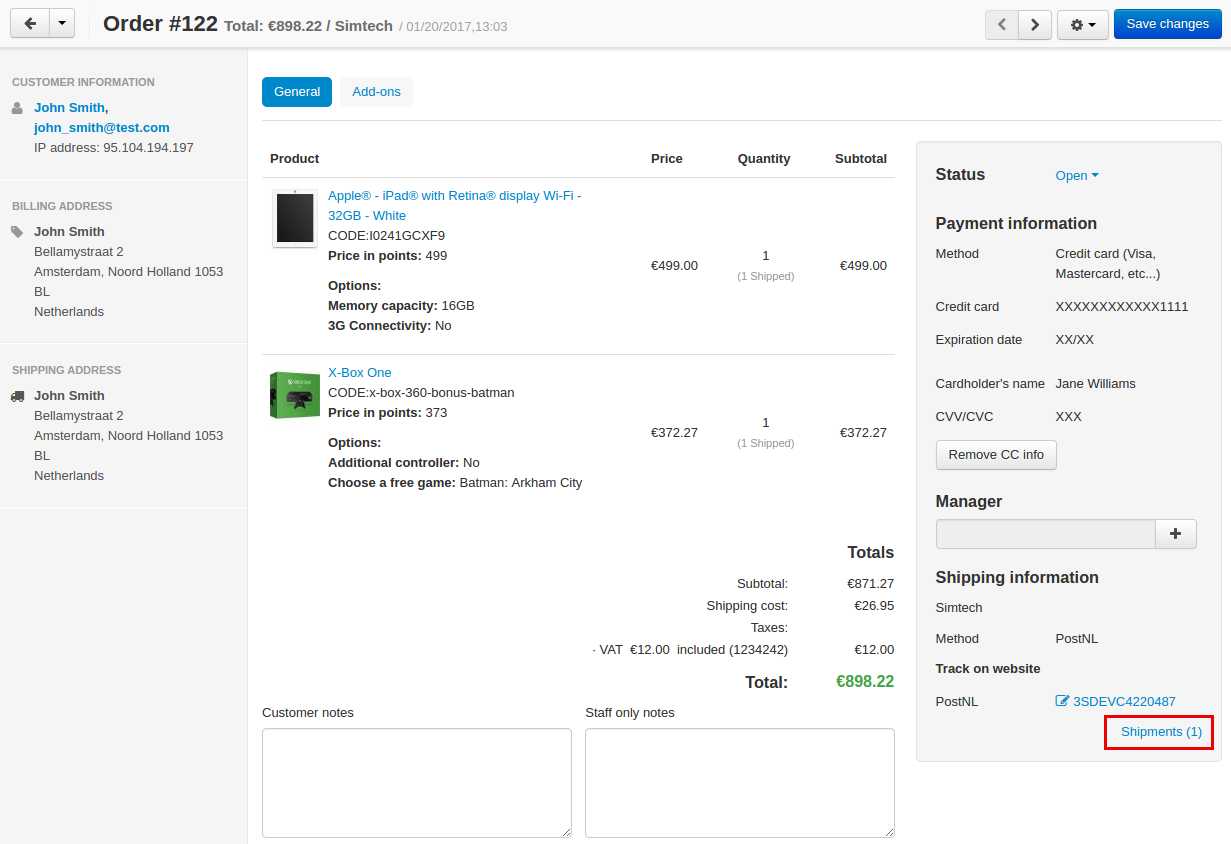The height and width of the screenshot is (844, 1231).
Task: Go back using the left arrow button
Action: (x=29, y=24)
